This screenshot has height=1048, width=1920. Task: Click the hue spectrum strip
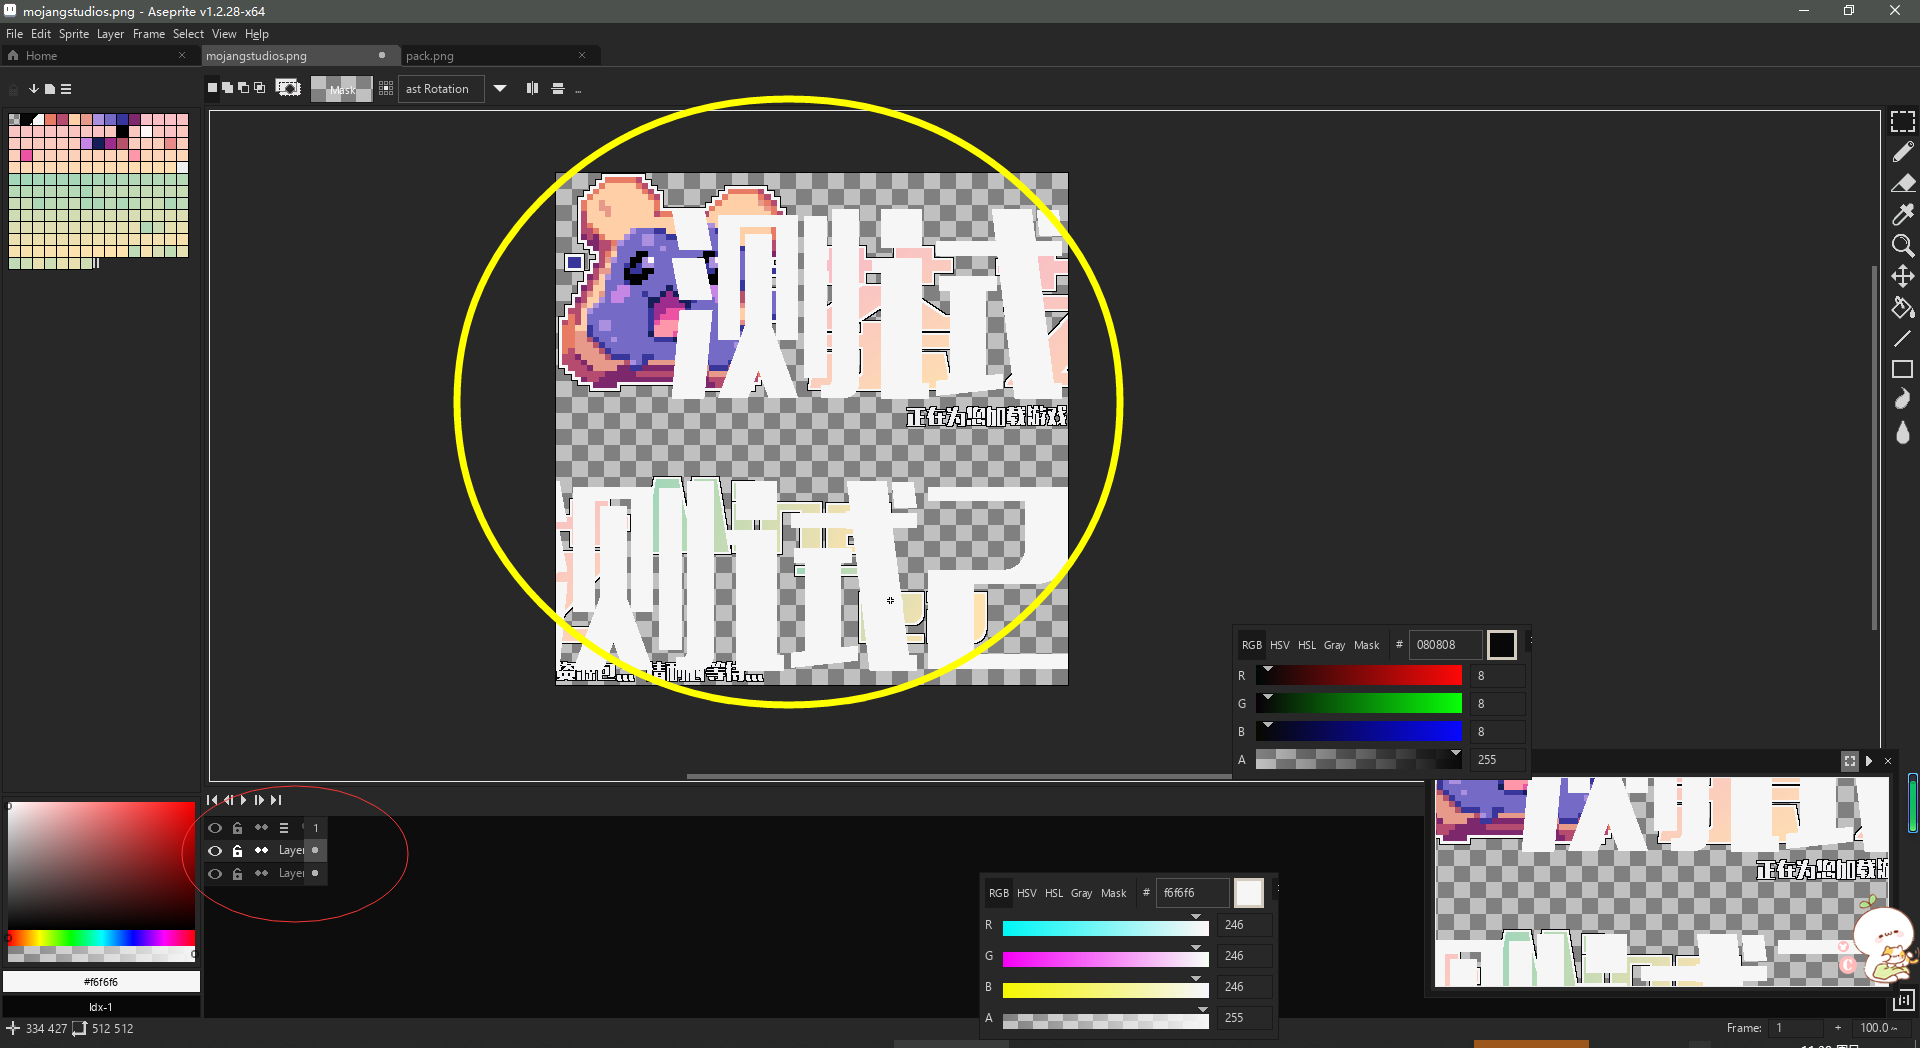point(101,938)
